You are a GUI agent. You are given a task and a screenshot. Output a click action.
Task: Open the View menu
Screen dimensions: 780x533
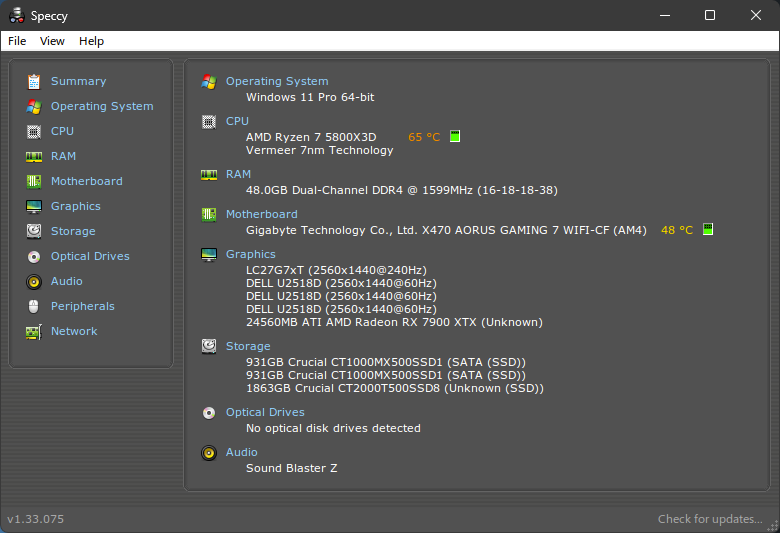click(52, 41)
